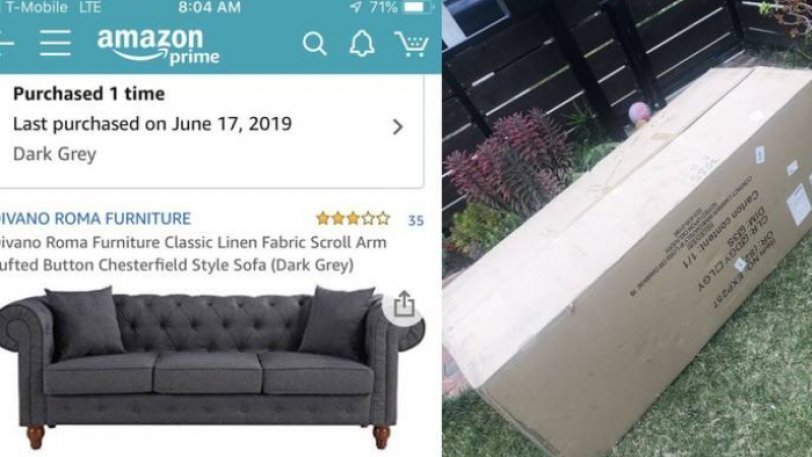Tap the battery indicator

click(416, 7)
